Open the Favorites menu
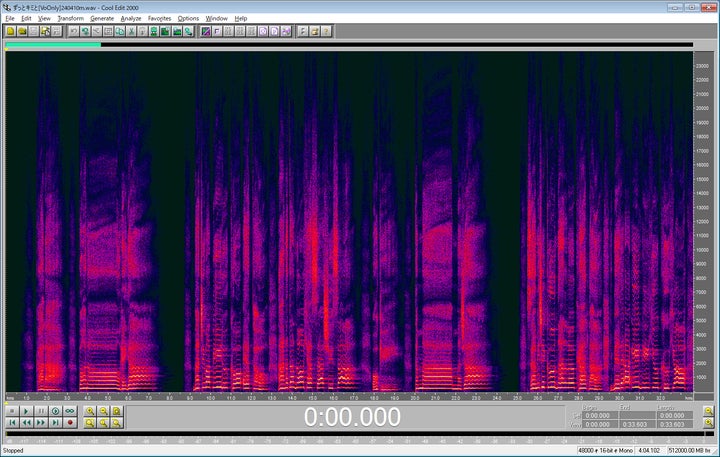The width and height of the screenshot is (720, 457). coord(159,18)
